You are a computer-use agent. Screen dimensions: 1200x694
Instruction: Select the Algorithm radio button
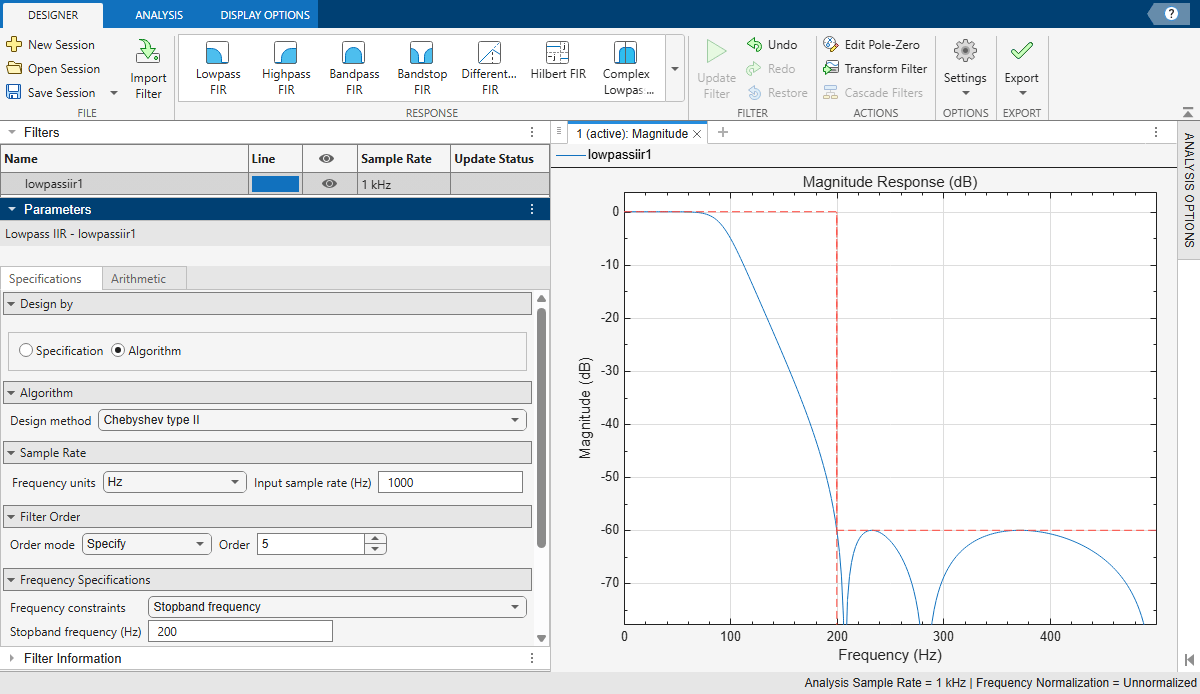click(118, 351)
